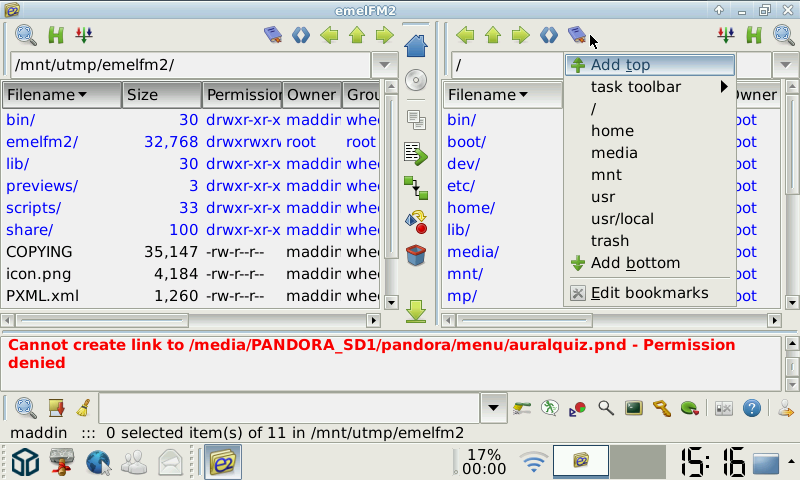Click the green down arrow icon
Image resolution: width=800 pixels, height=480 pixels.
point(416,311)
